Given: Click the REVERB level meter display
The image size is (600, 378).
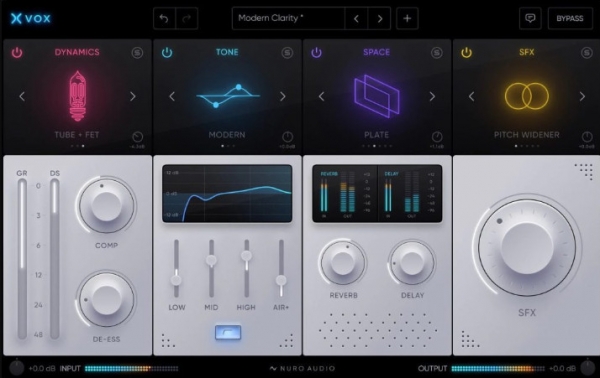Looking at the screenshot, I should coord(345,194).
